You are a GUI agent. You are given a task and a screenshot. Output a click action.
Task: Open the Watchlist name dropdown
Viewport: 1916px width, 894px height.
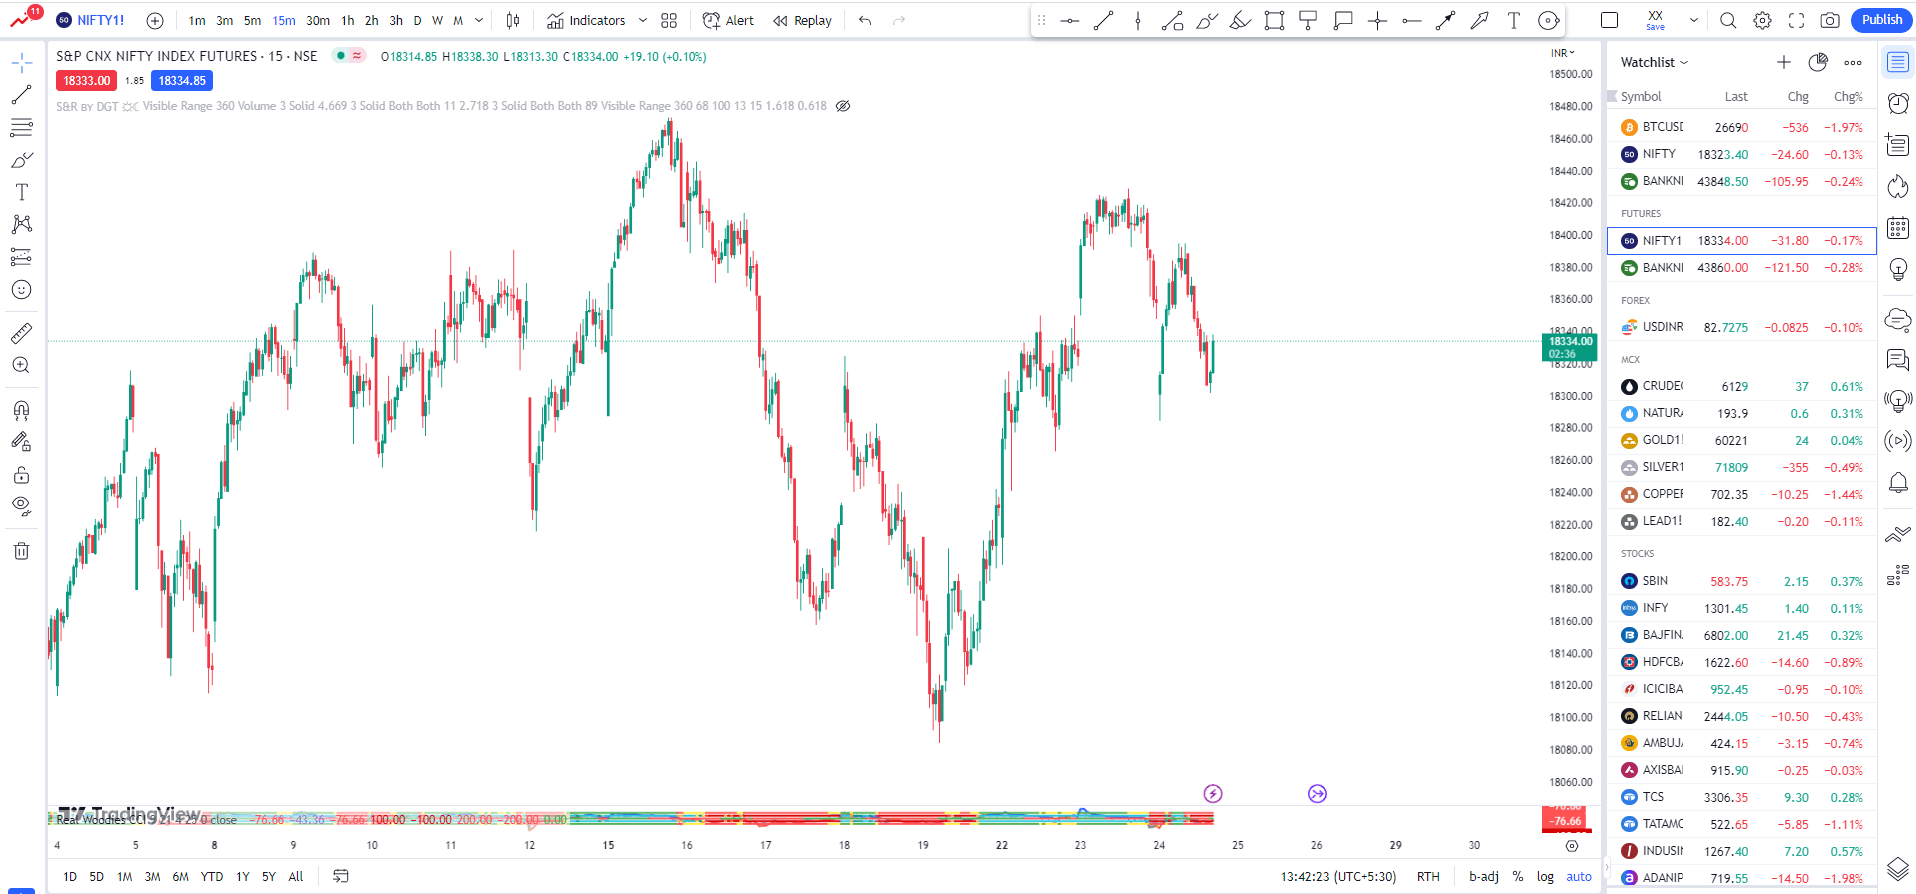(1654, 62)
